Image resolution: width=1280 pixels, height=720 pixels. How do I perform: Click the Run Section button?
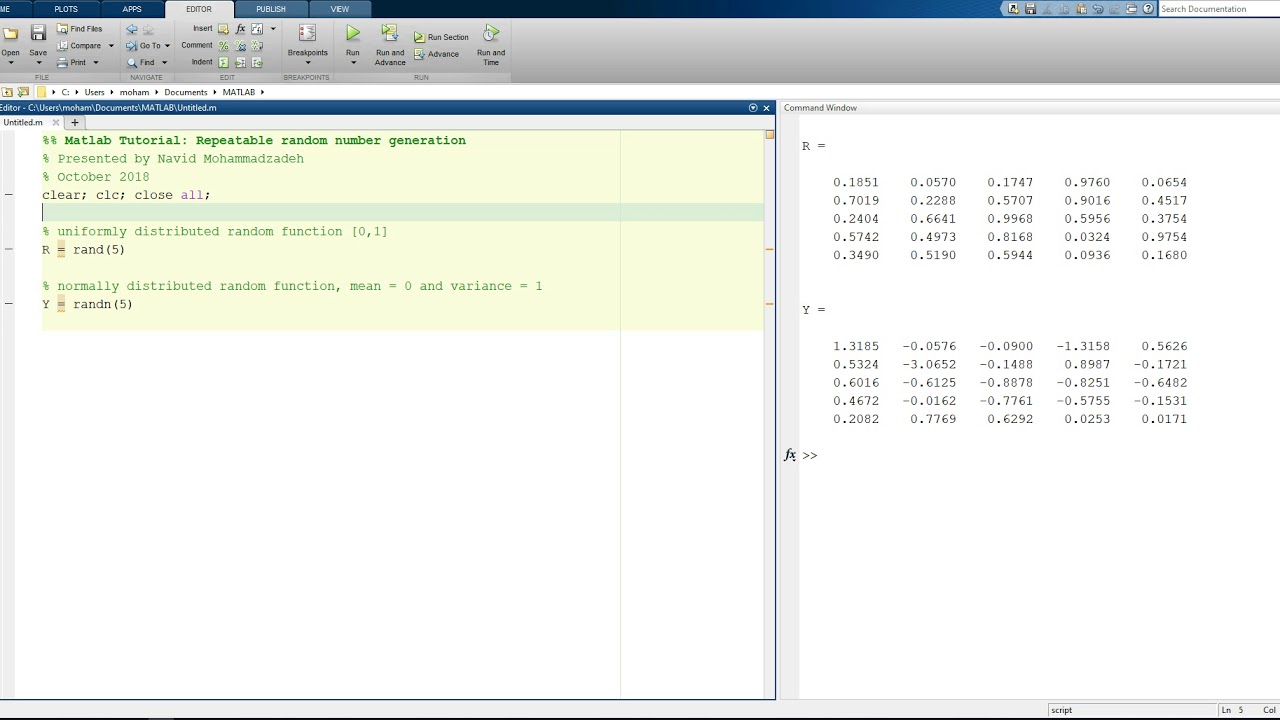tap(441, 37)
